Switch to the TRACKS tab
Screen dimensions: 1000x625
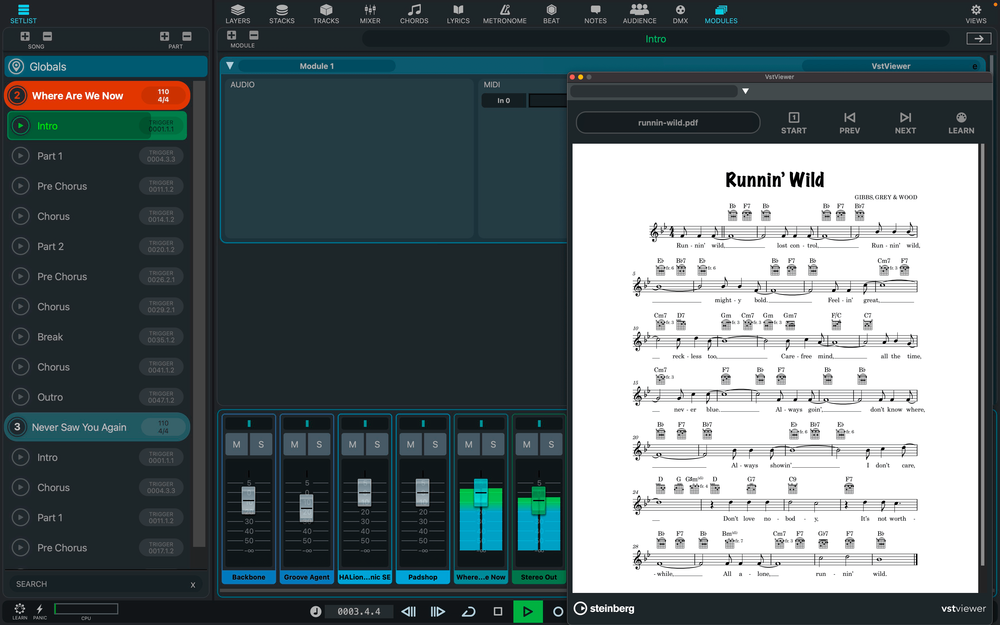pyautogui.click(x=326, y=14)
